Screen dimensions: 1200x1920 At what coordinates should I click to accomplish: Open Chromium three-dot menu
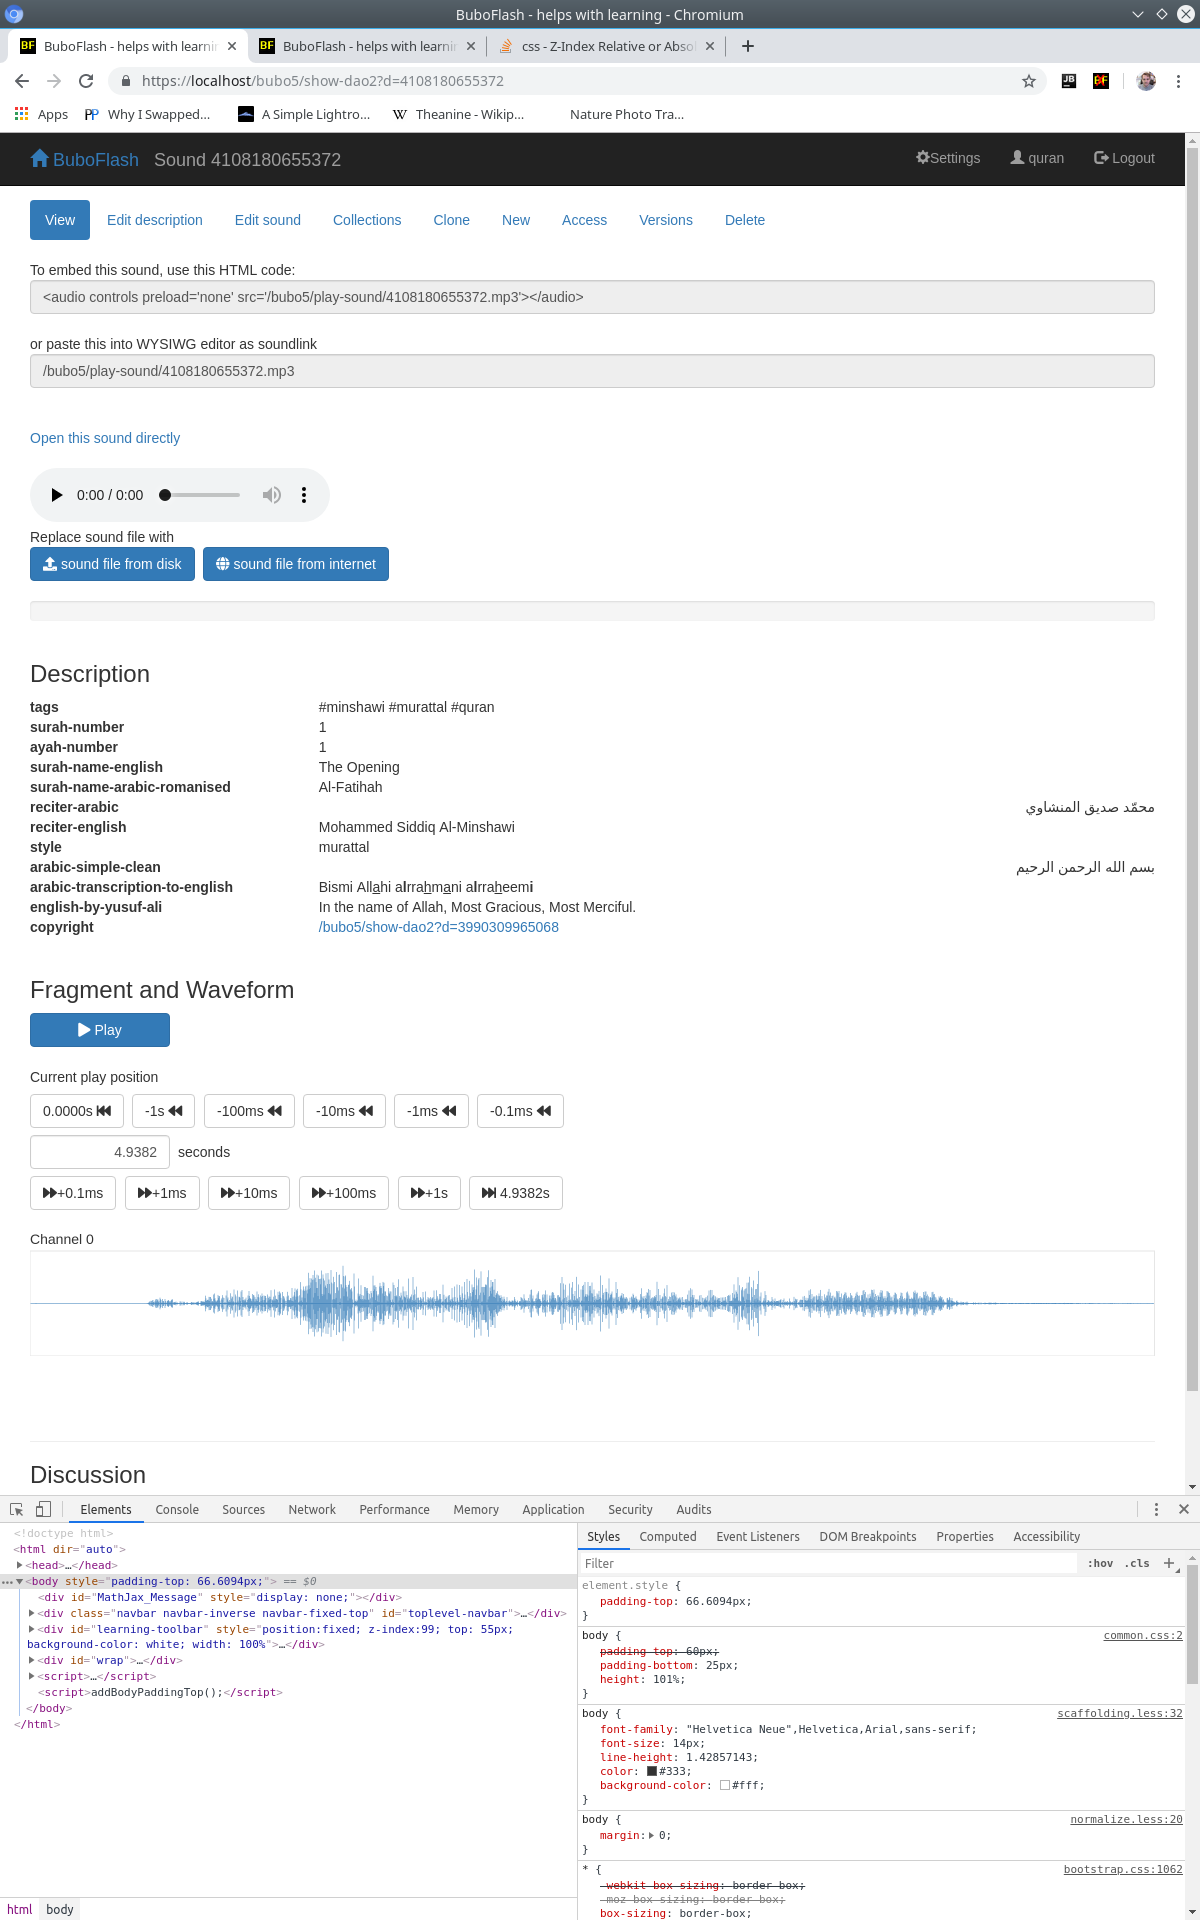[1179, 81]
